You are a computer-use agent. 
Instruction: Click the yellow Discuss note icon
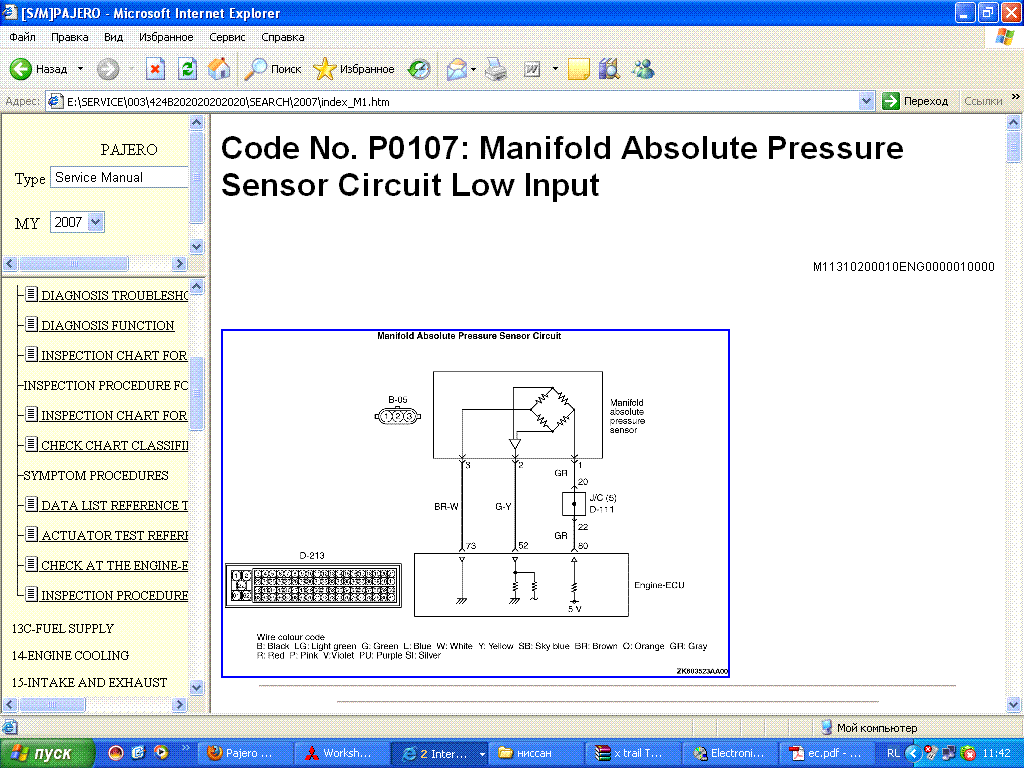click(x=579, y=69)
